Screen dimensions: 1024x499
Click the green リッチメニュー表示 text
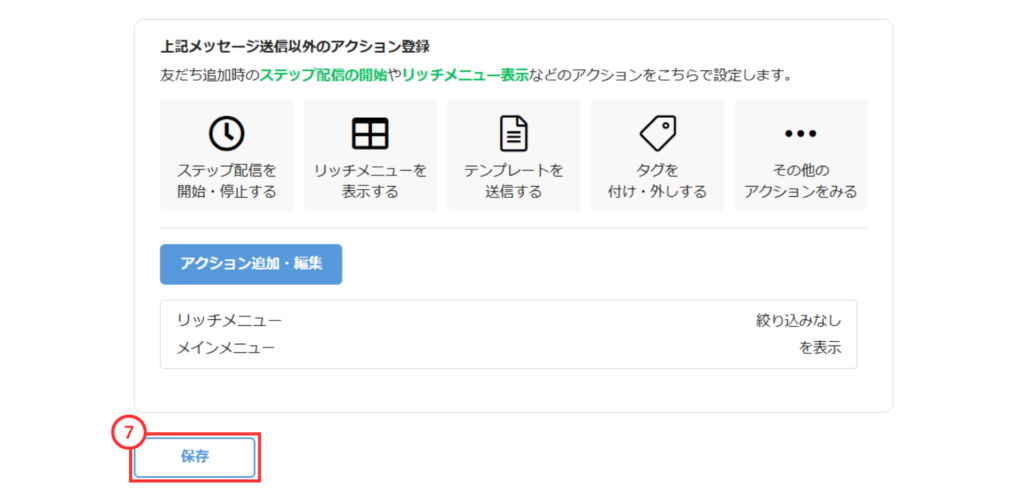click(x=465, y=76)
